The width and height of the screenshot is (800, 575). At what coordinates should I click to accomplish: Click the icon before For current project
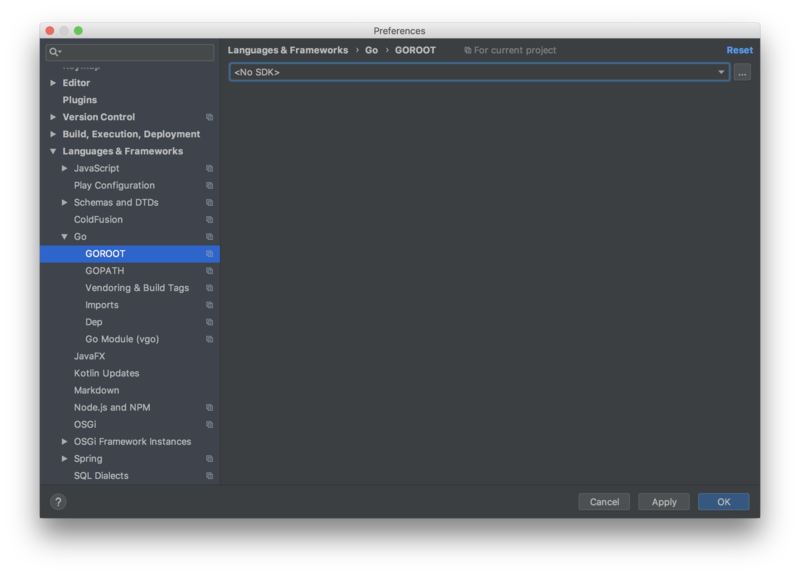pos(467,51)
